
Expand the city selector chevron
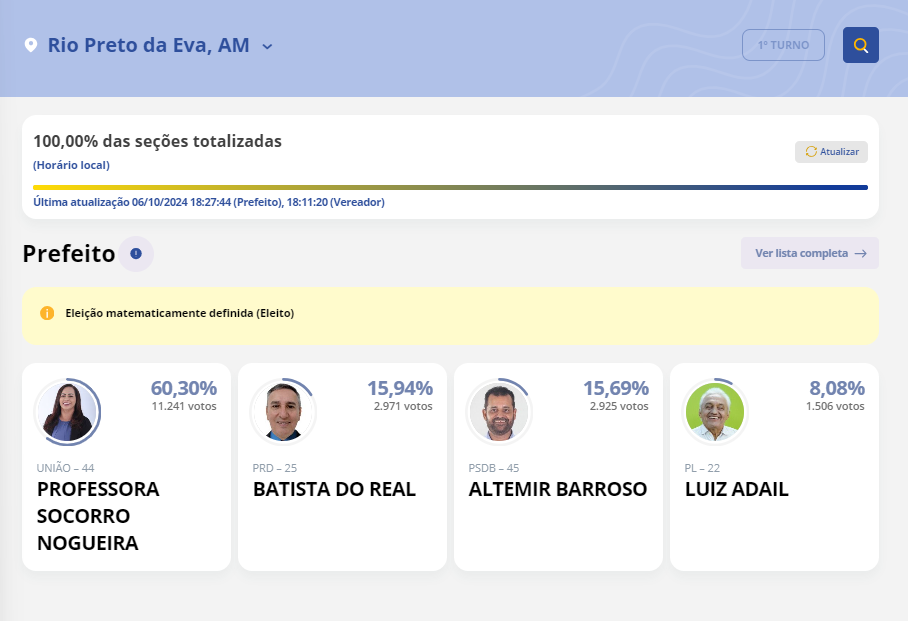point(267,46)
